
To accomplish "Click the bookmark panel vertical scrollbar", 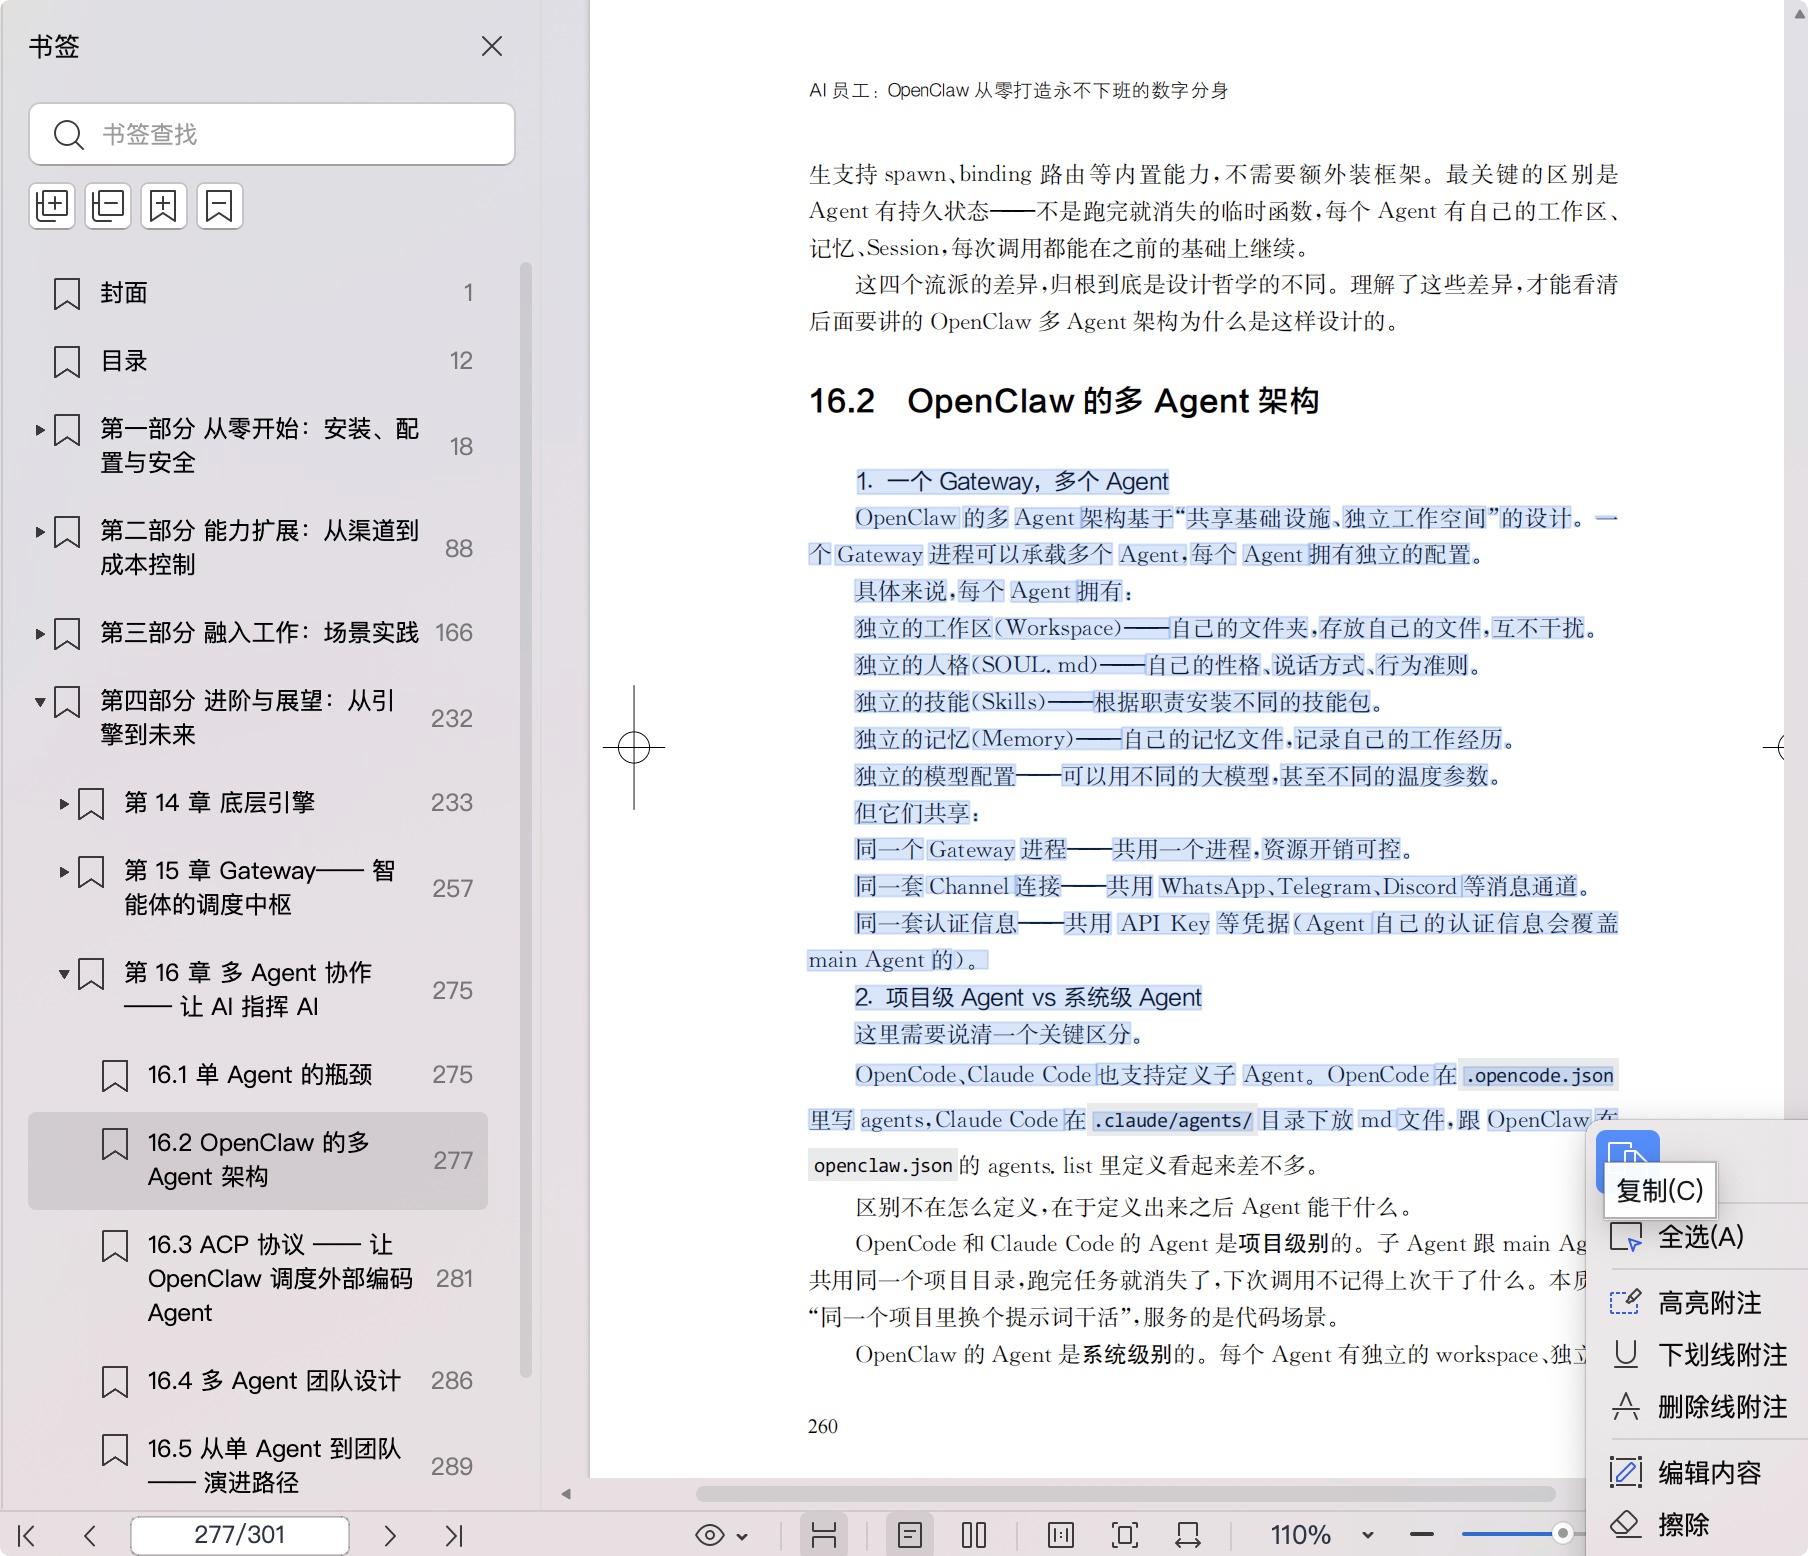I will tap(525, 820).
